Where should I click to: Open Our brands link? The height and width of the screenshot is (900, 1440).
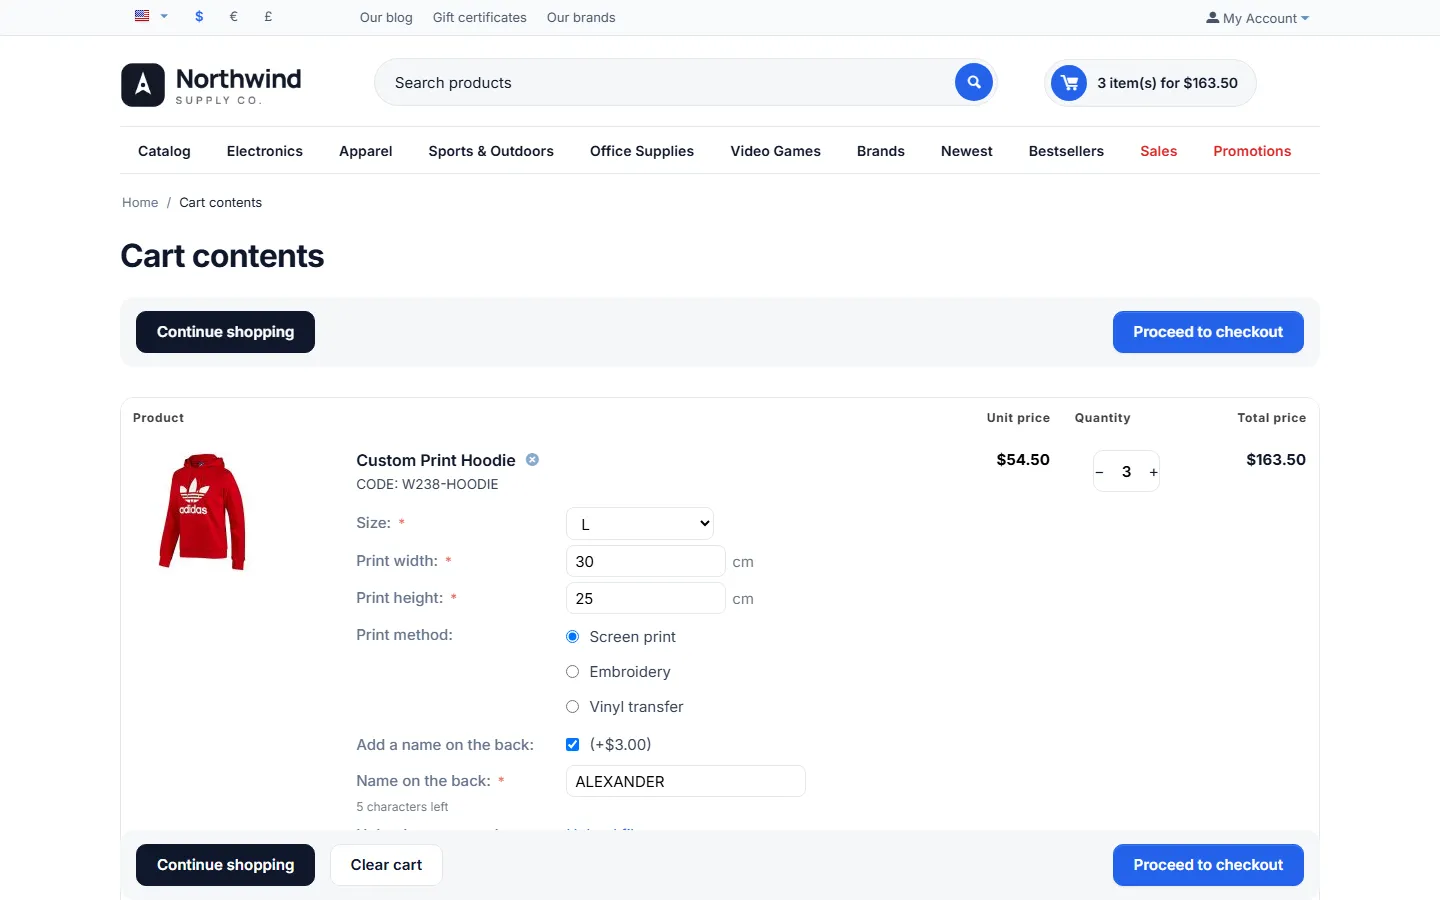(x=581, y=17)
